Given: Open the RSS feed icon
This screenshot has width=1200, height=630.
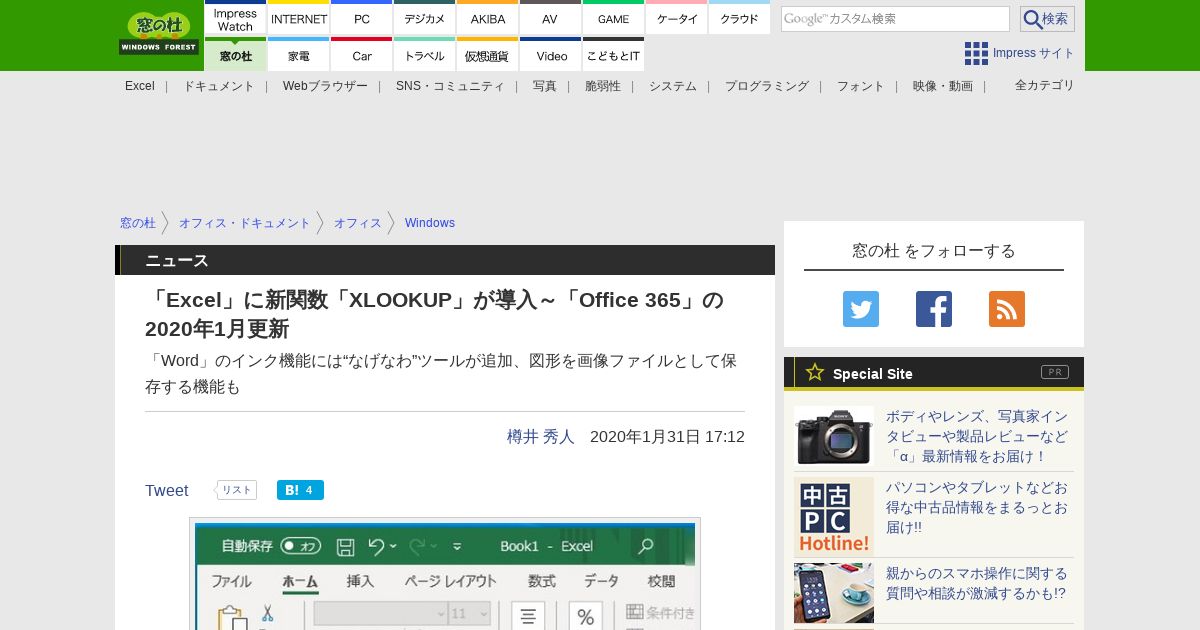Looking at the screenshot, I should click(1006, 309).
